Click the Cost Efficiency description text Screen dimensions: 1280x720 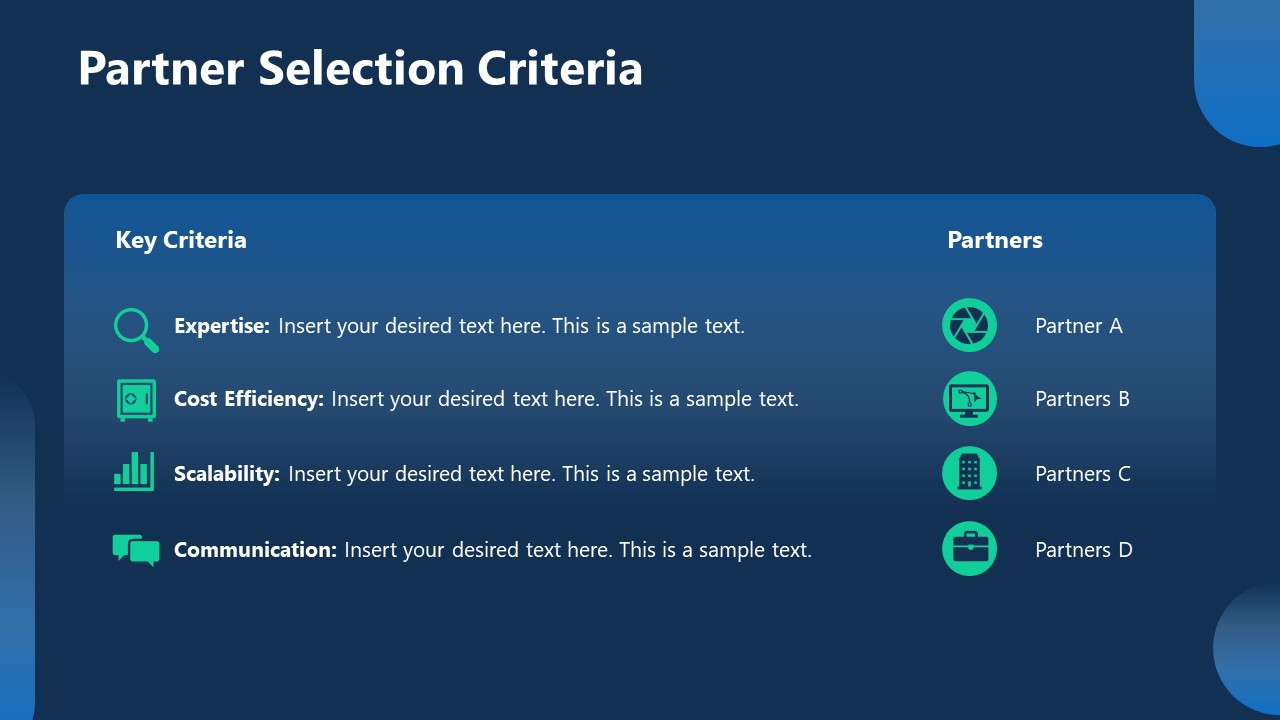click(x=486, y=399)
